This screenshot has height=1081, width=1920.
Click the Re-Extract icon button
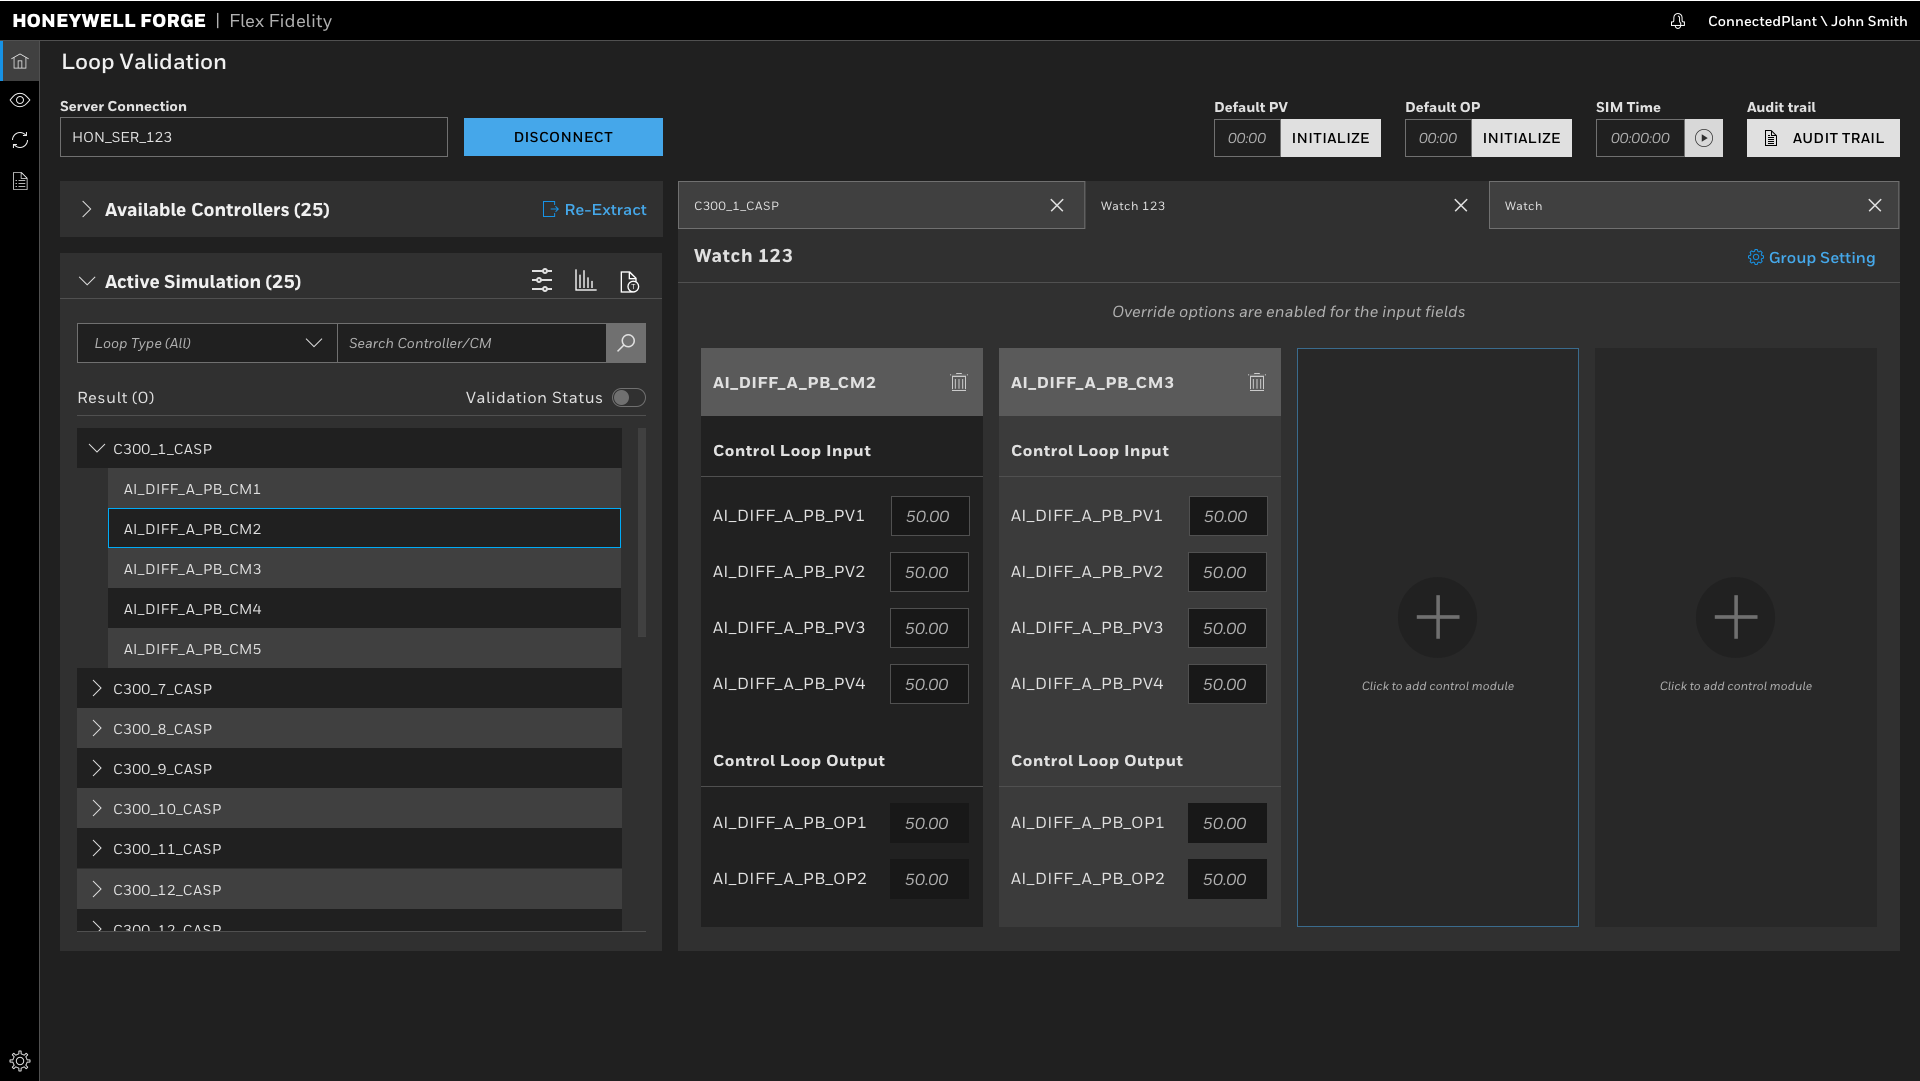[551, 210]
